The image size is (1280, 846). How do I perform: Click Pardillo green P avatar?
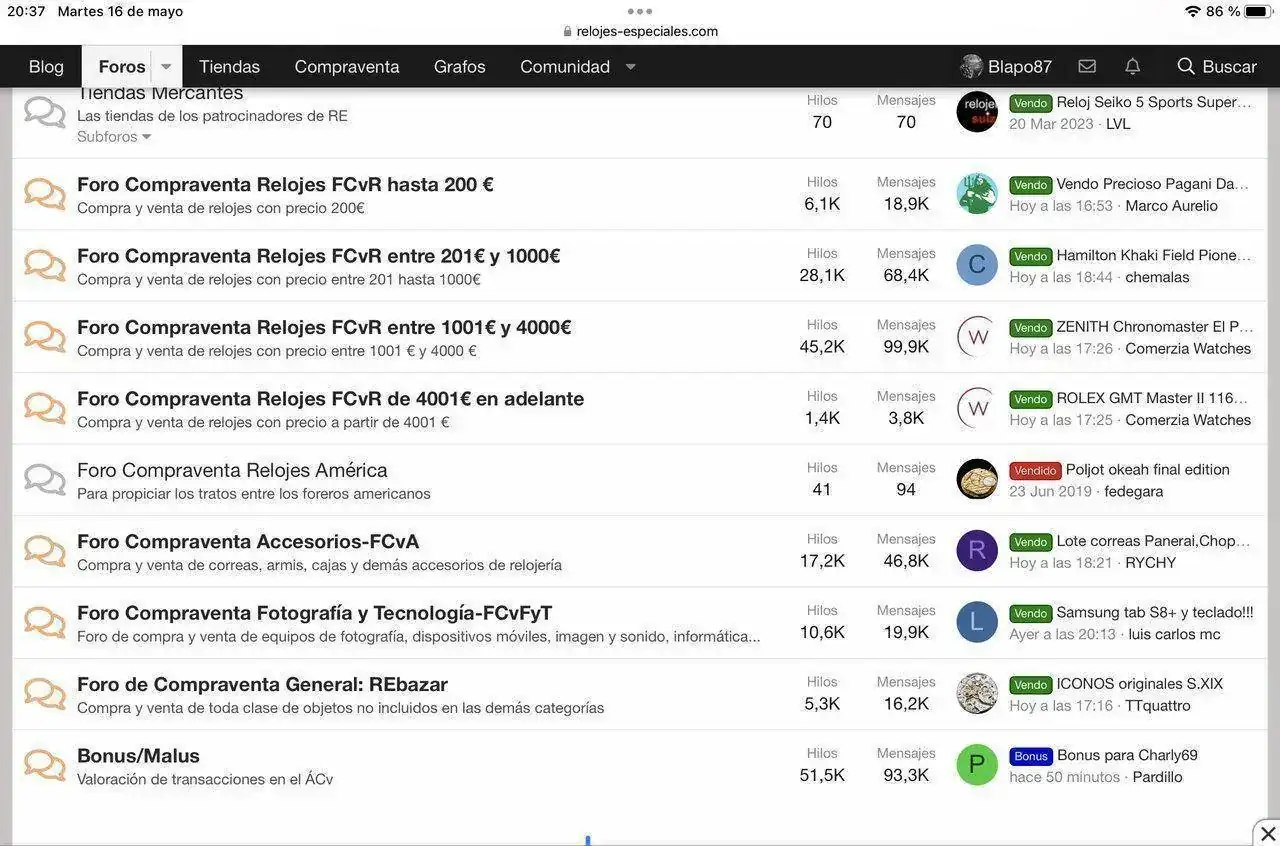pyautogui.click(x=977, y=765)
